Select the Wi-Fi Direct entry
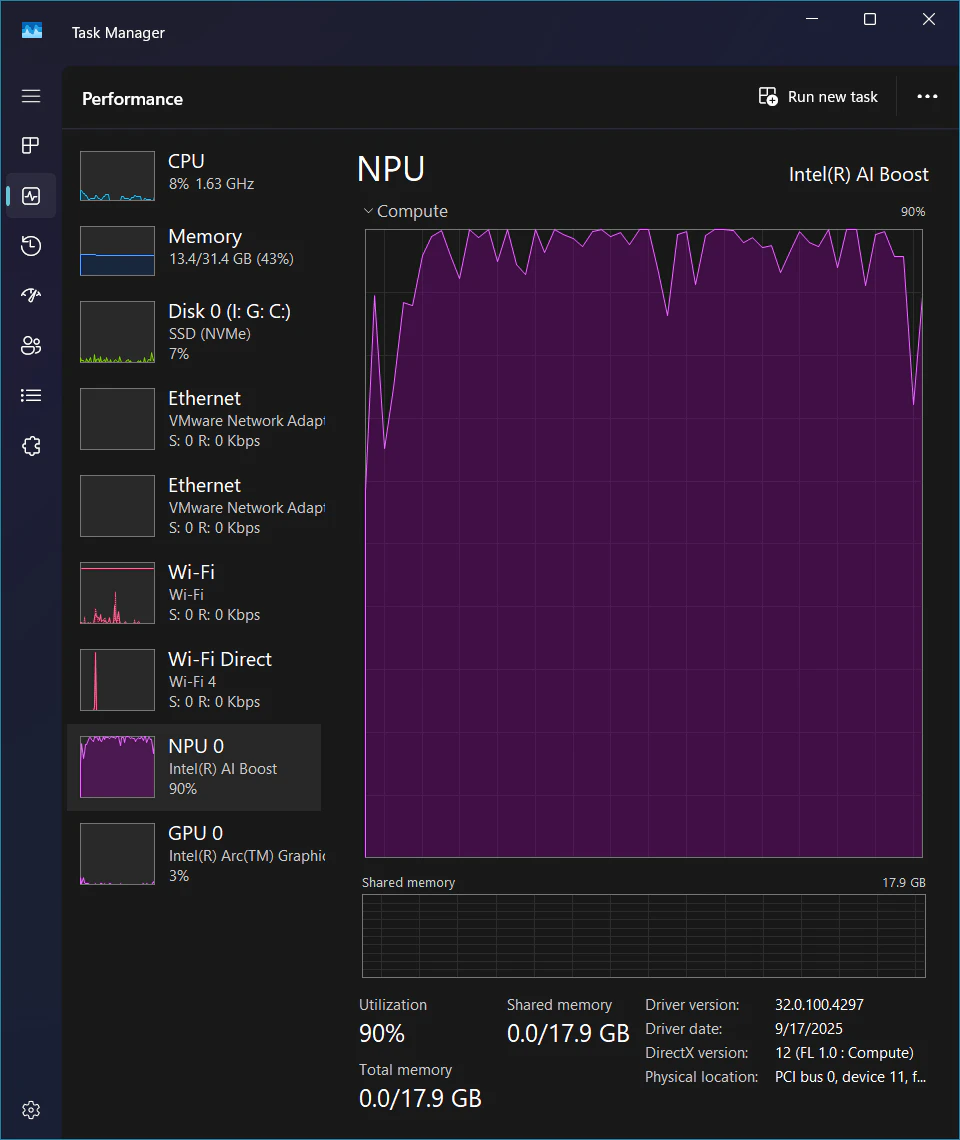The width and height of the screenshot is (960, 1140). [194, 681]
